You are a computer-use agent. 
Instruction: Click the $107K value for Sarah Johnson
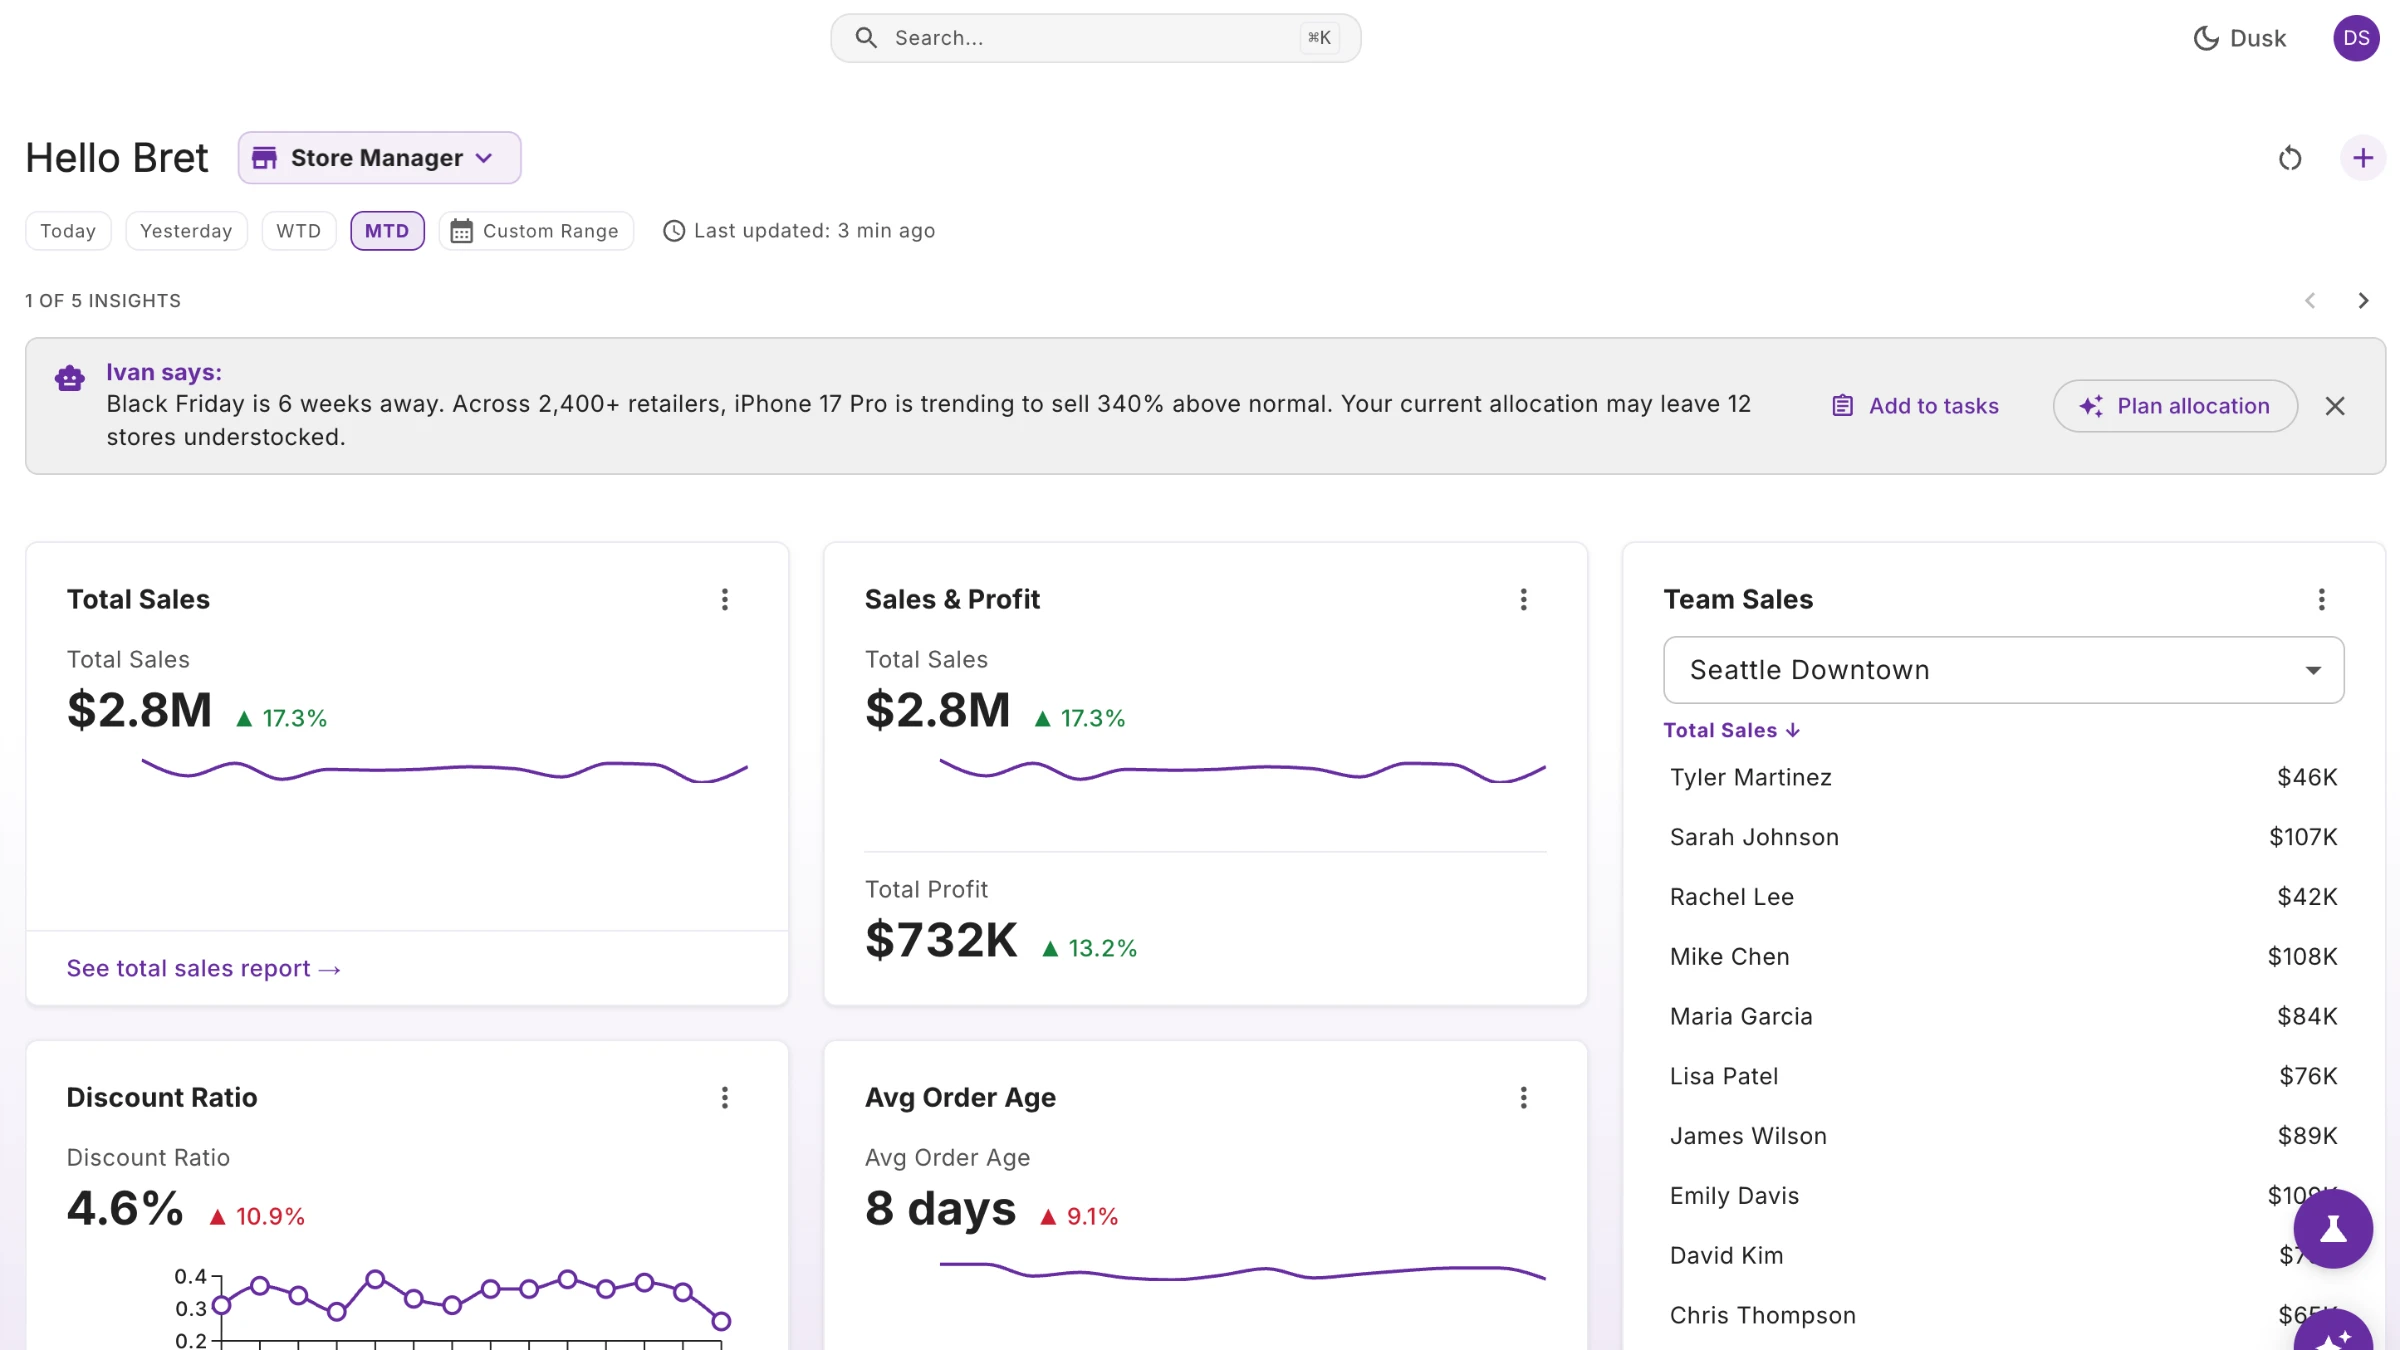[x=2303, y=838]
